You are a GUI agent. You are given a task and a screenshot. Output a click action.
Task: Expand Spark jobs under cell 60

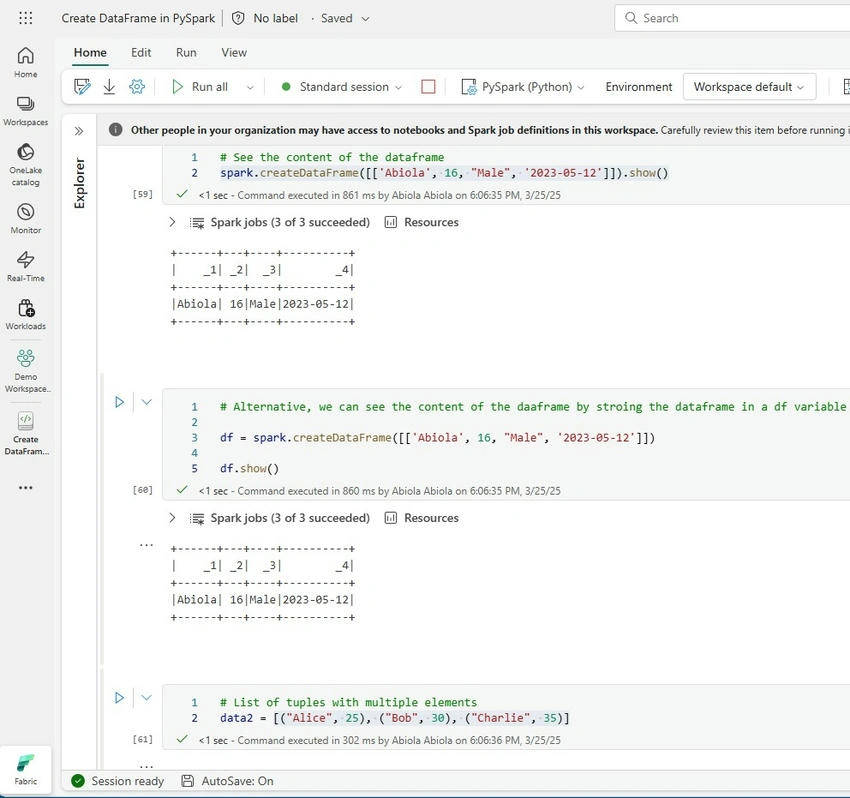tap(172, 518)
